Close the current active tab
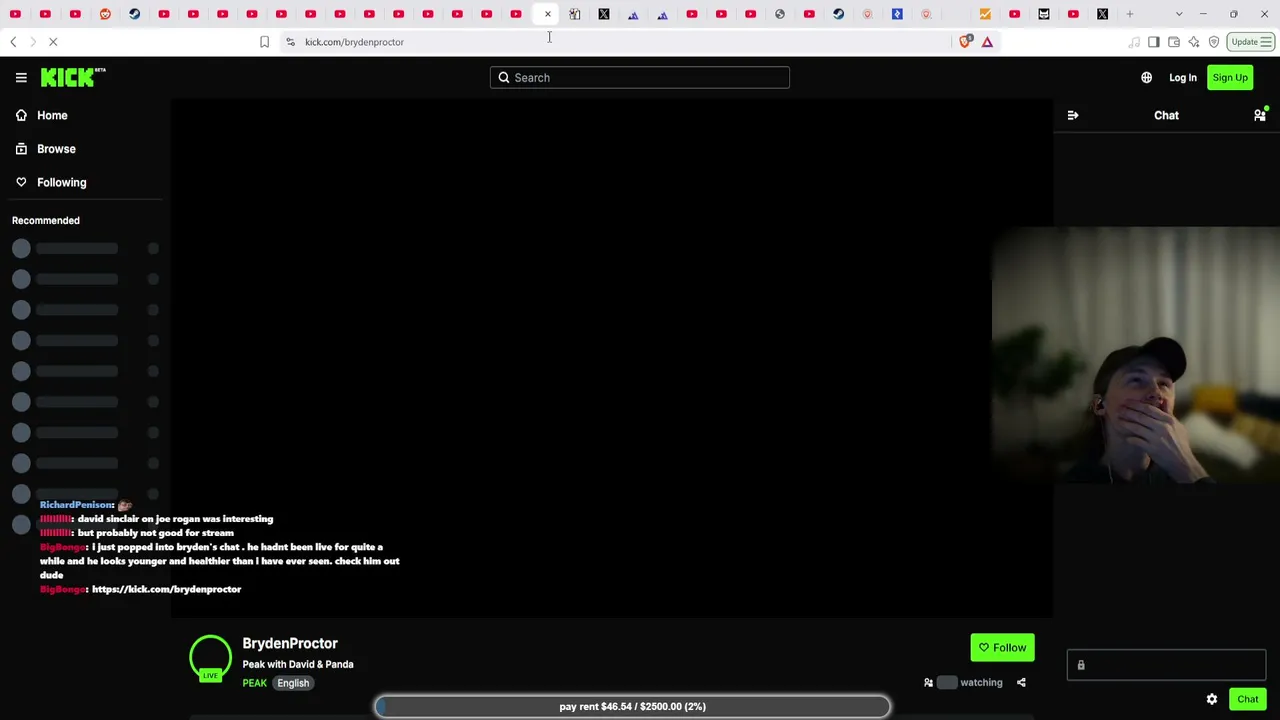 click(548, 14)
